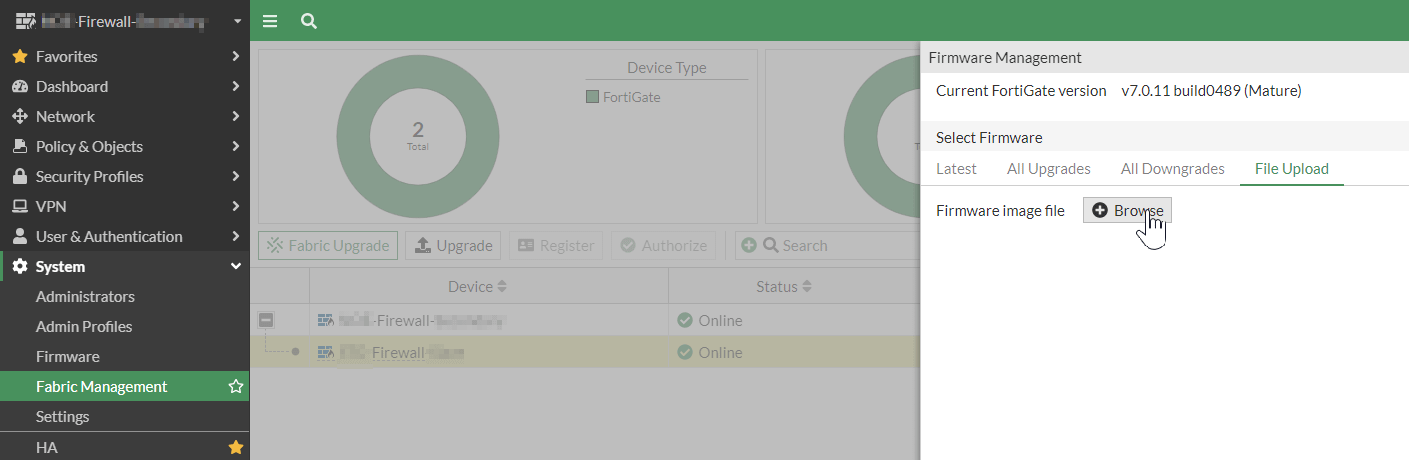This screenshot has width=1409, height=460.
Task: Select the highlighted child firewall row
Action: coord(584,352)
